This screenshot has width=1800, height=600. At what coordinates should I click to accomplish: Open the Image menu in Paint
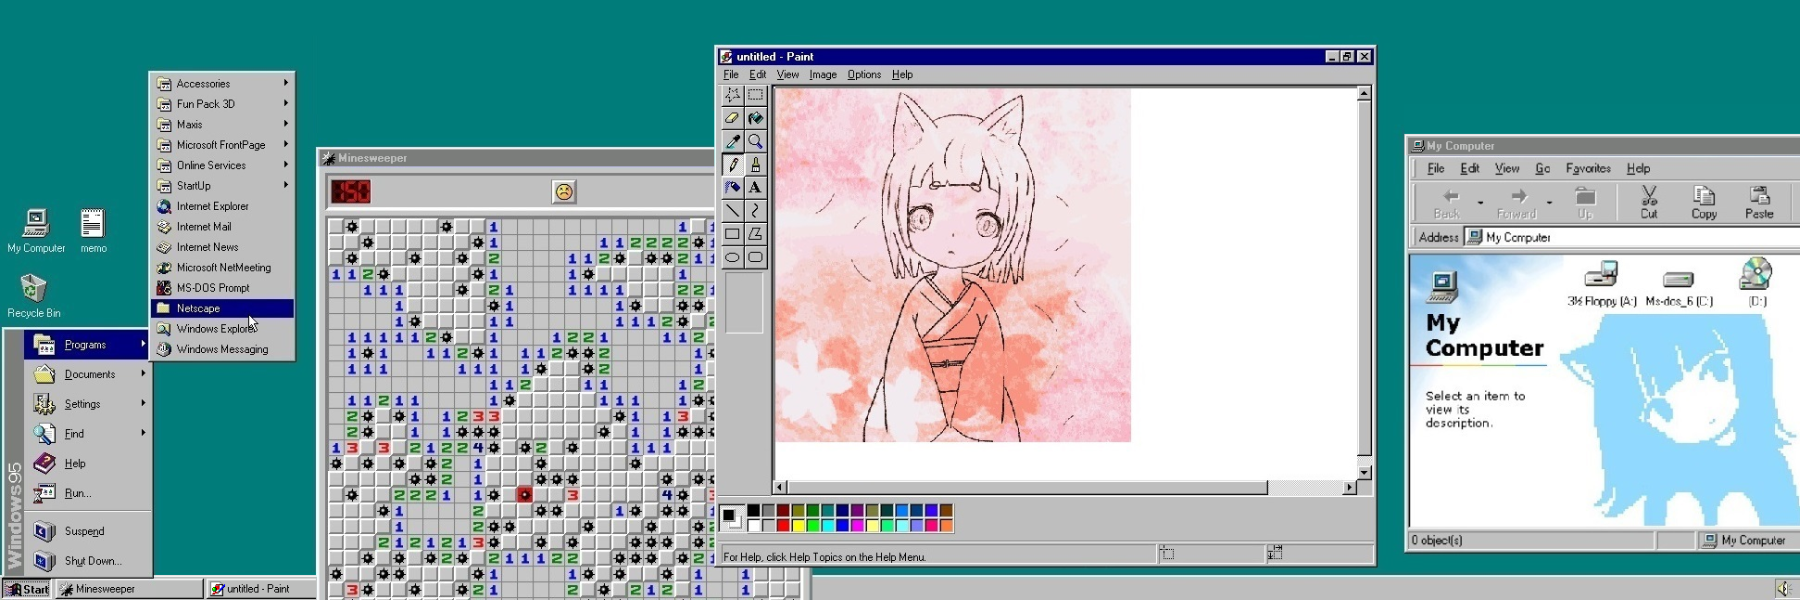(823, 74)
